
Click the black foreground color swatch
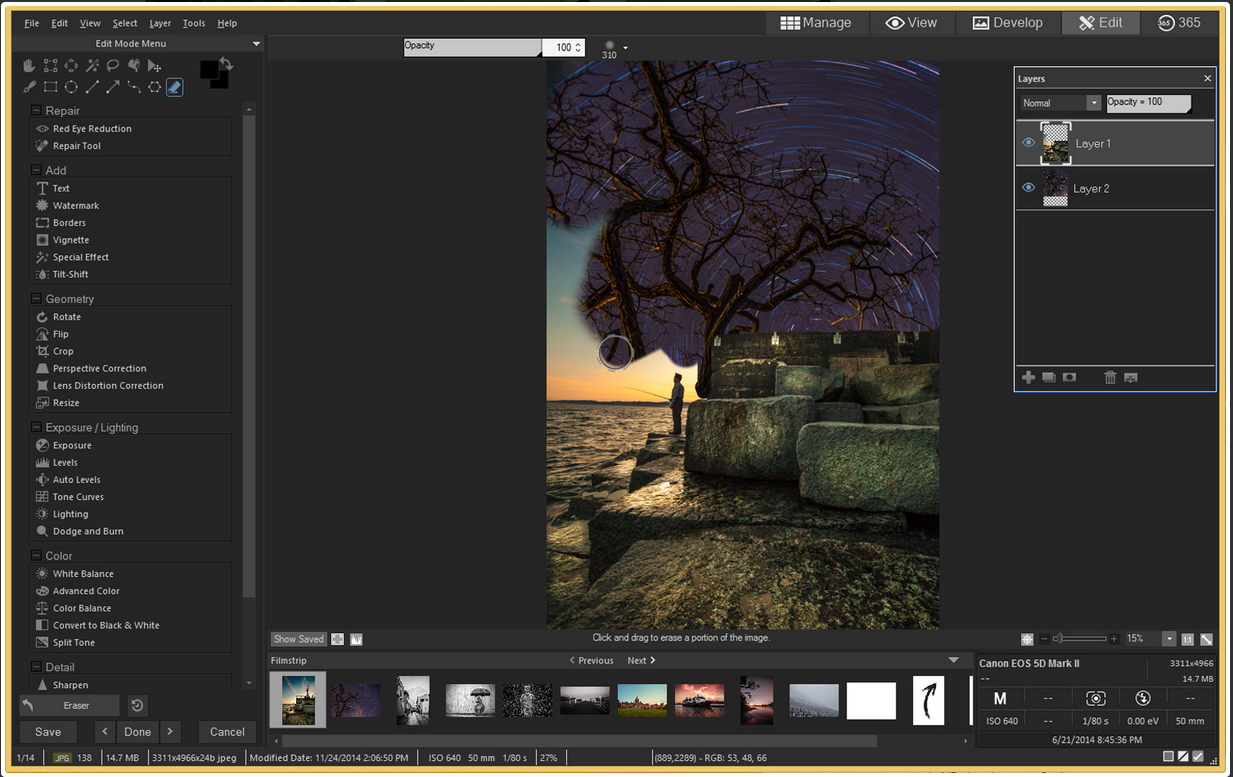point(210,70)
